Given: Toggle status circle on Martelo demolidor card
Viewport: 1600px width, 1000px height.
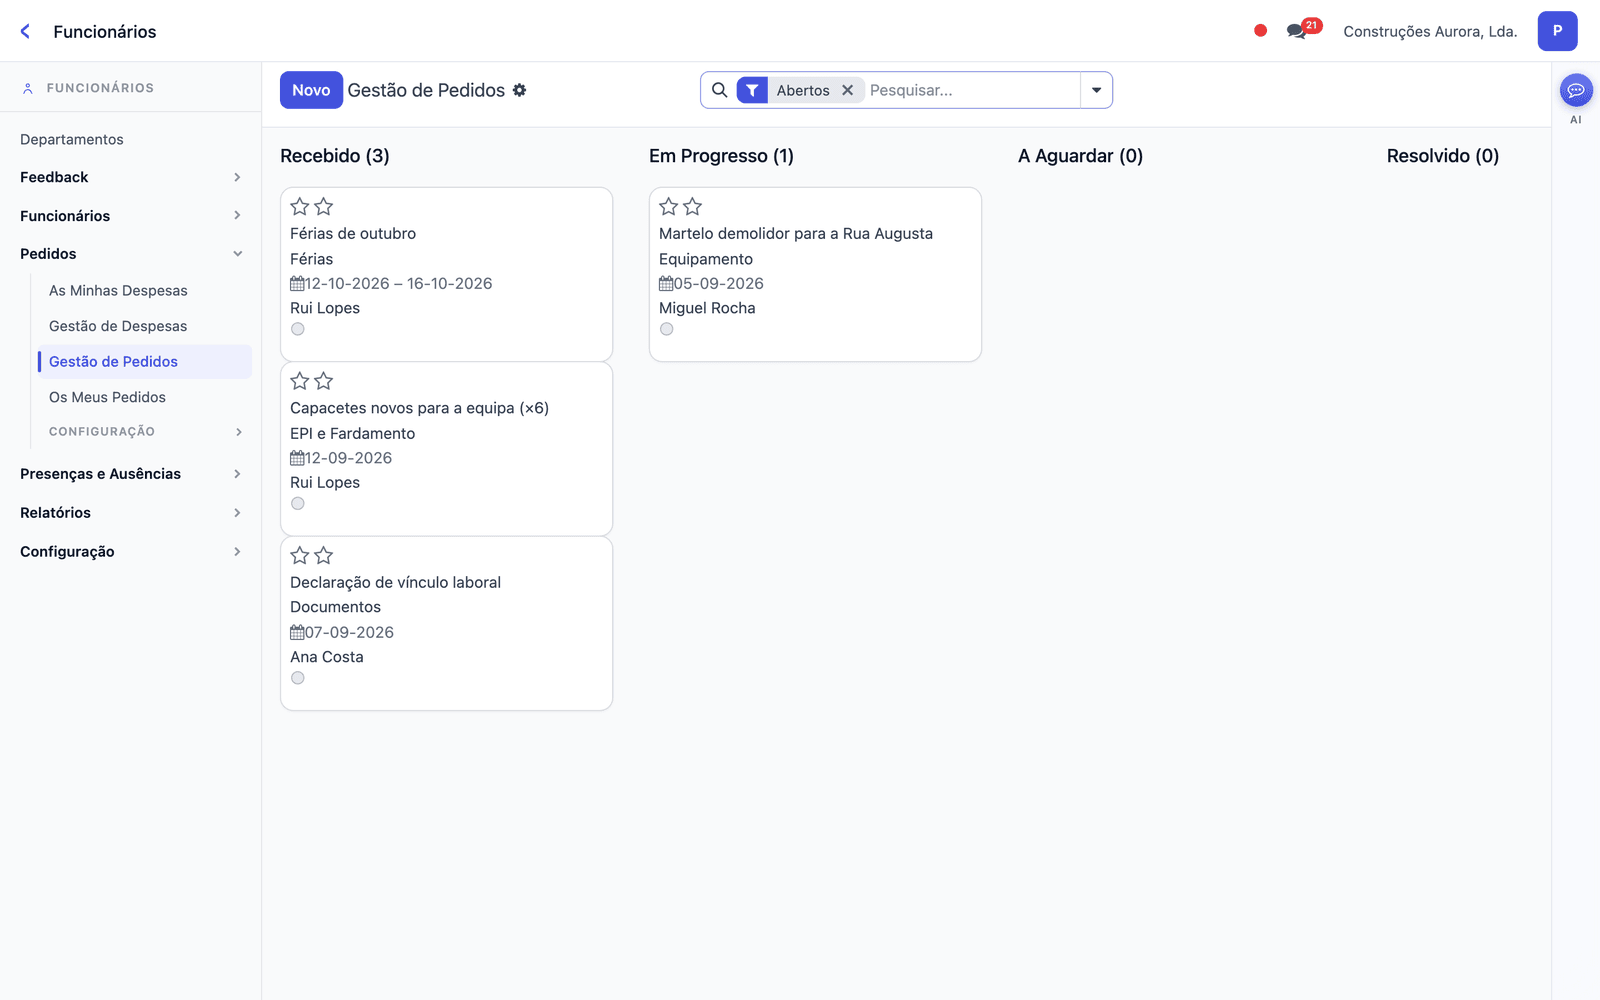Looking at the screenshot, I should 667,329.
